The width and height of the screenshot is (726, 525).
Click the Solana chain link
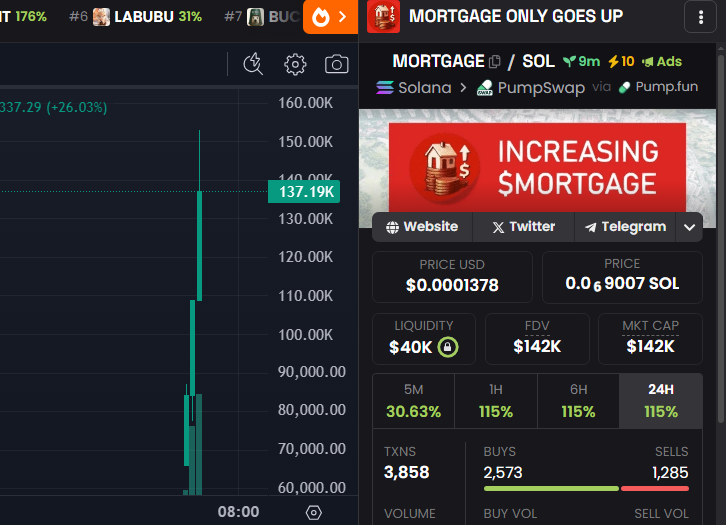click(413, 88)
